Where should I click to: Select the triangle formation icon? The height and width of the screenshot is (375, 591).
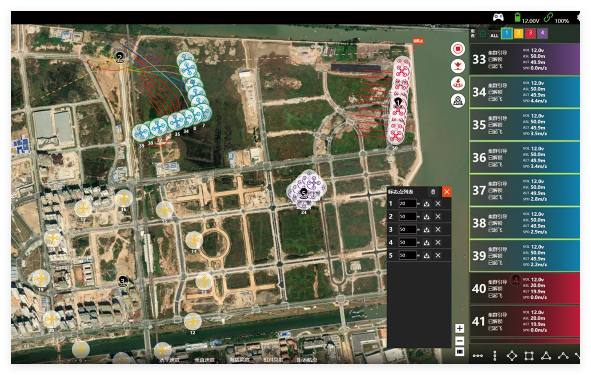pos(546,355)
